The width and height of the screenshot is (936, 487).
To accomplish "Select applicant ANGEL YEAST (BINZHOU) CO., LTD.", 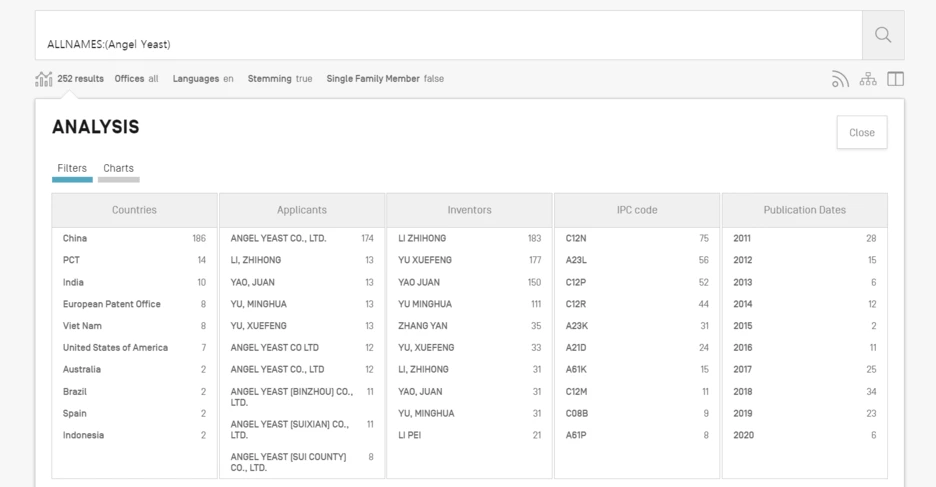I will tap(302, 397).
